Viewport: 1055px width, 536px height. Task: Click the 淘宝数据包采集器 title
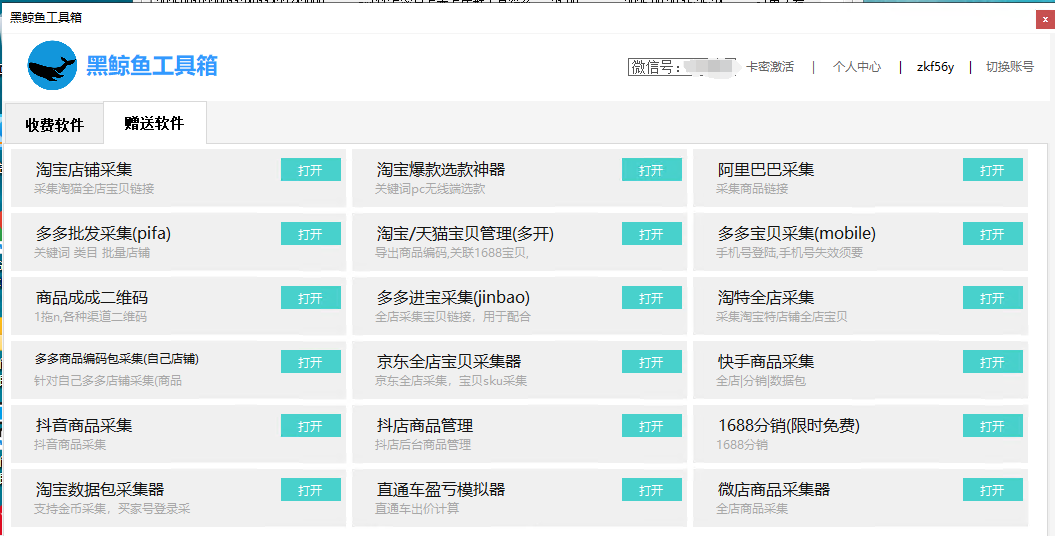pyautogui.click(x=100, y=489)
